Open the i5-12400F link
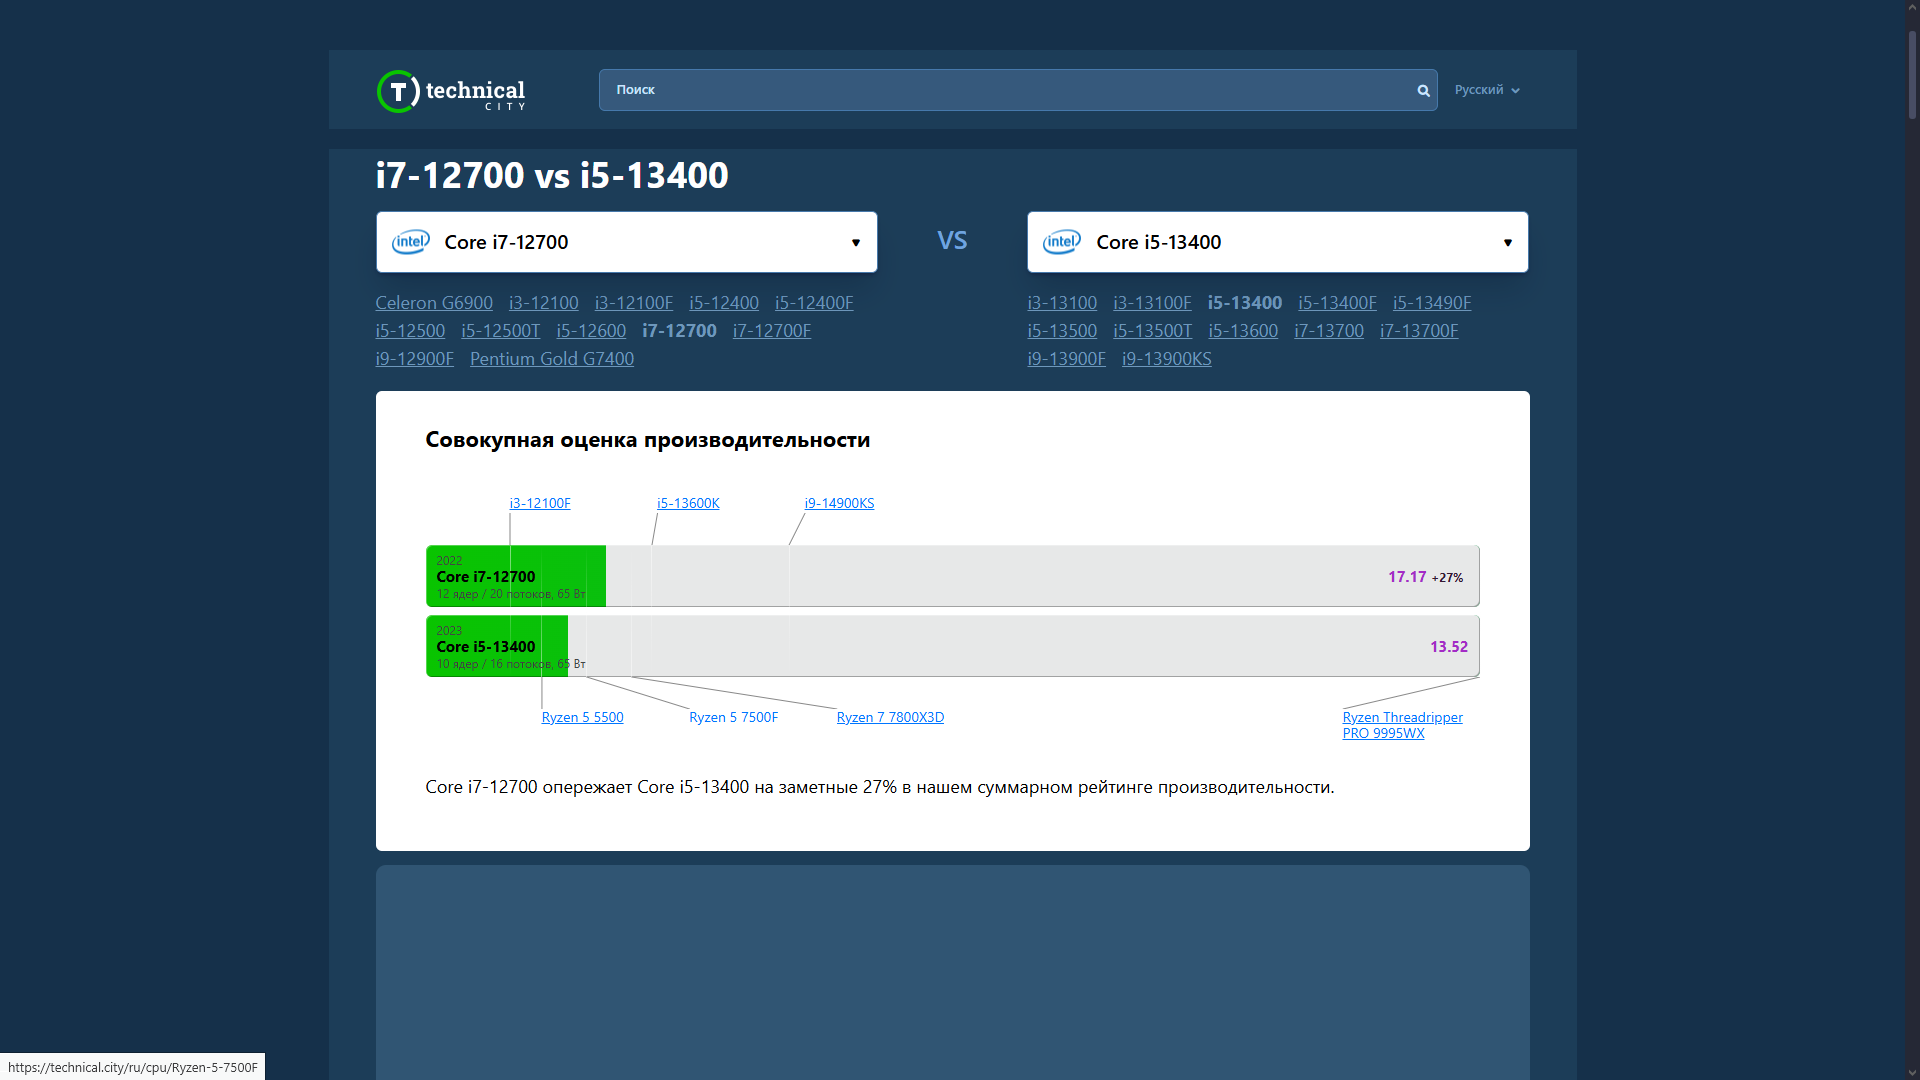The image size is (1920, 1080). pyautogui.click(x=814, y=303)
